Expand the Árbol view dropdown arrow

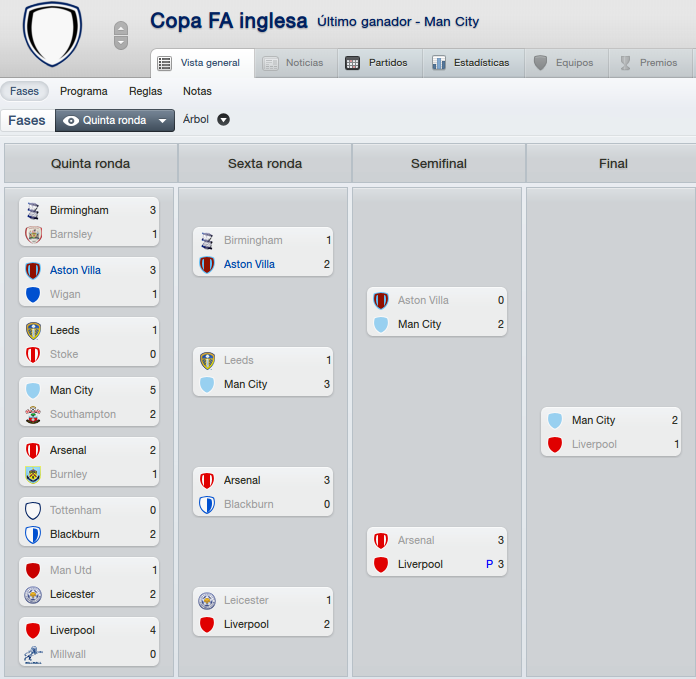pyautogui.click(x=223, y=120)
